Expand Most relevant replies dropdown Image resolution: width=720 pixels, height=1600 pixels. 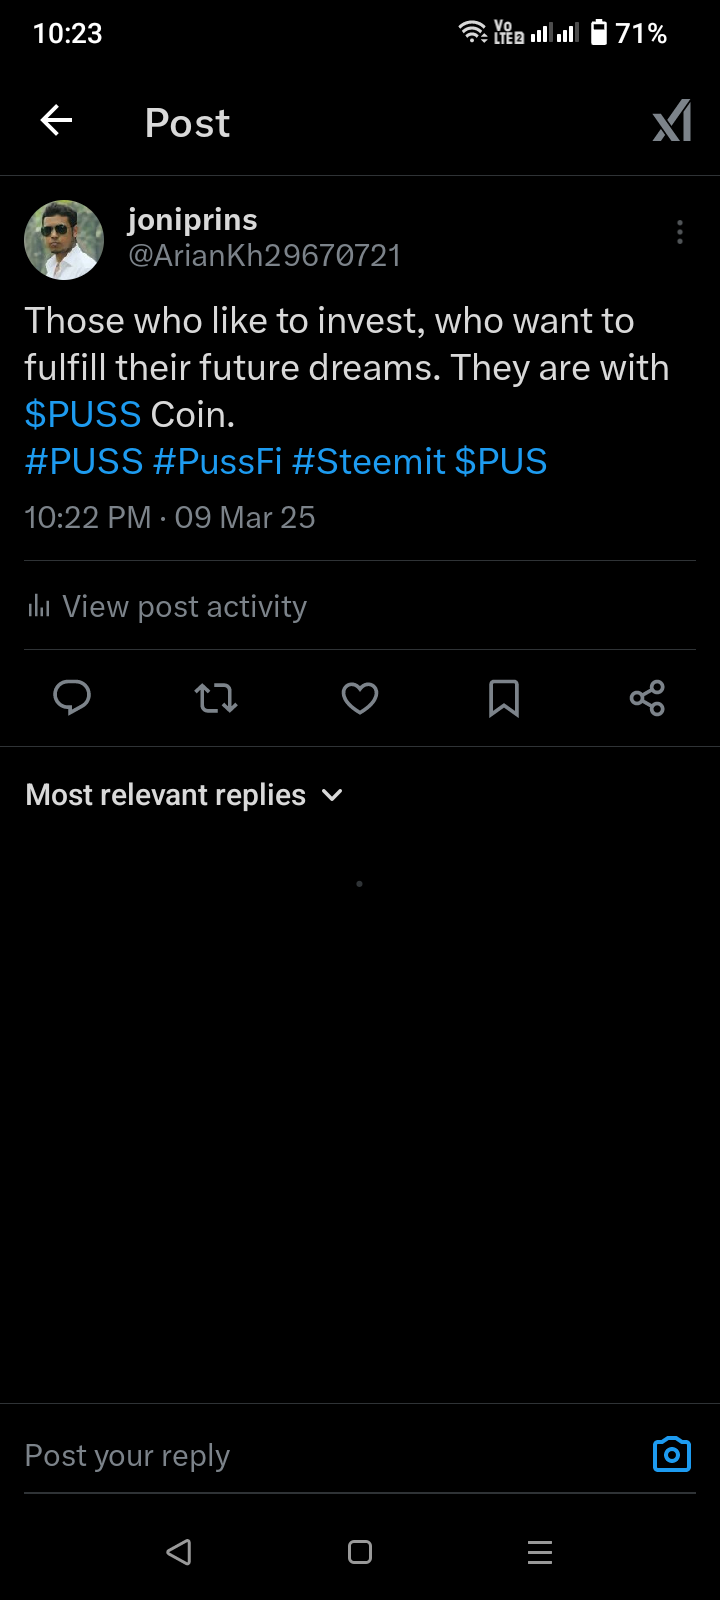166,795
